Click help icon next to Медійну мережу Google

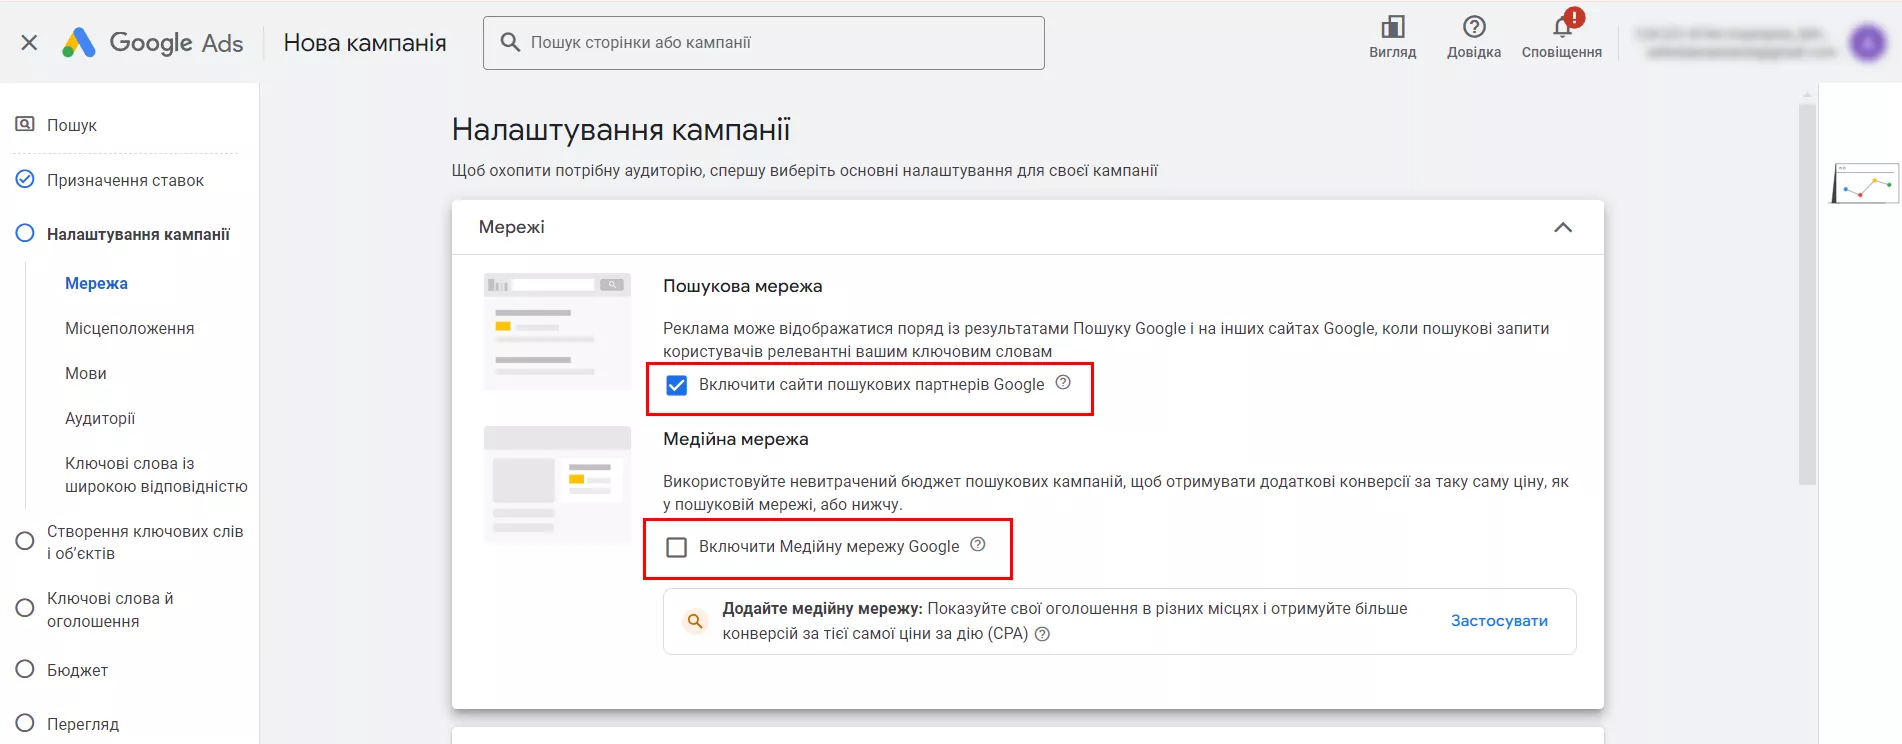pyautogui.click(x=978, y=545)
